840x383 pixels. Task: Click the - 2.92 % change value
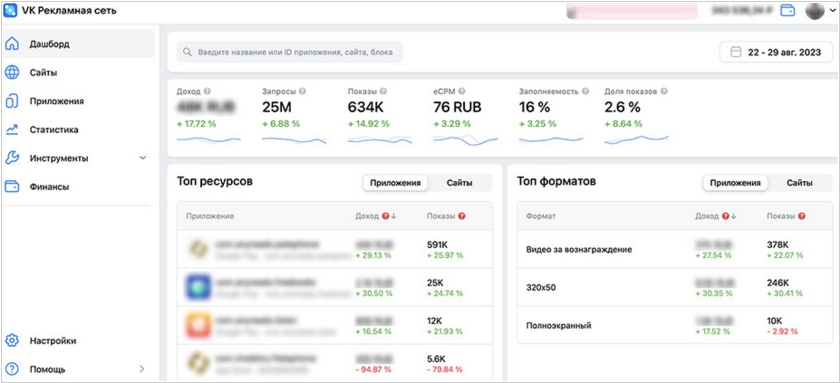[x=783, y=332]
